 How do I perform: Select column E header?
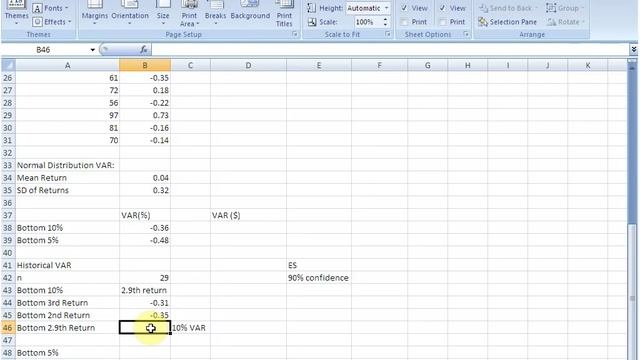click(x=319, y=65)
